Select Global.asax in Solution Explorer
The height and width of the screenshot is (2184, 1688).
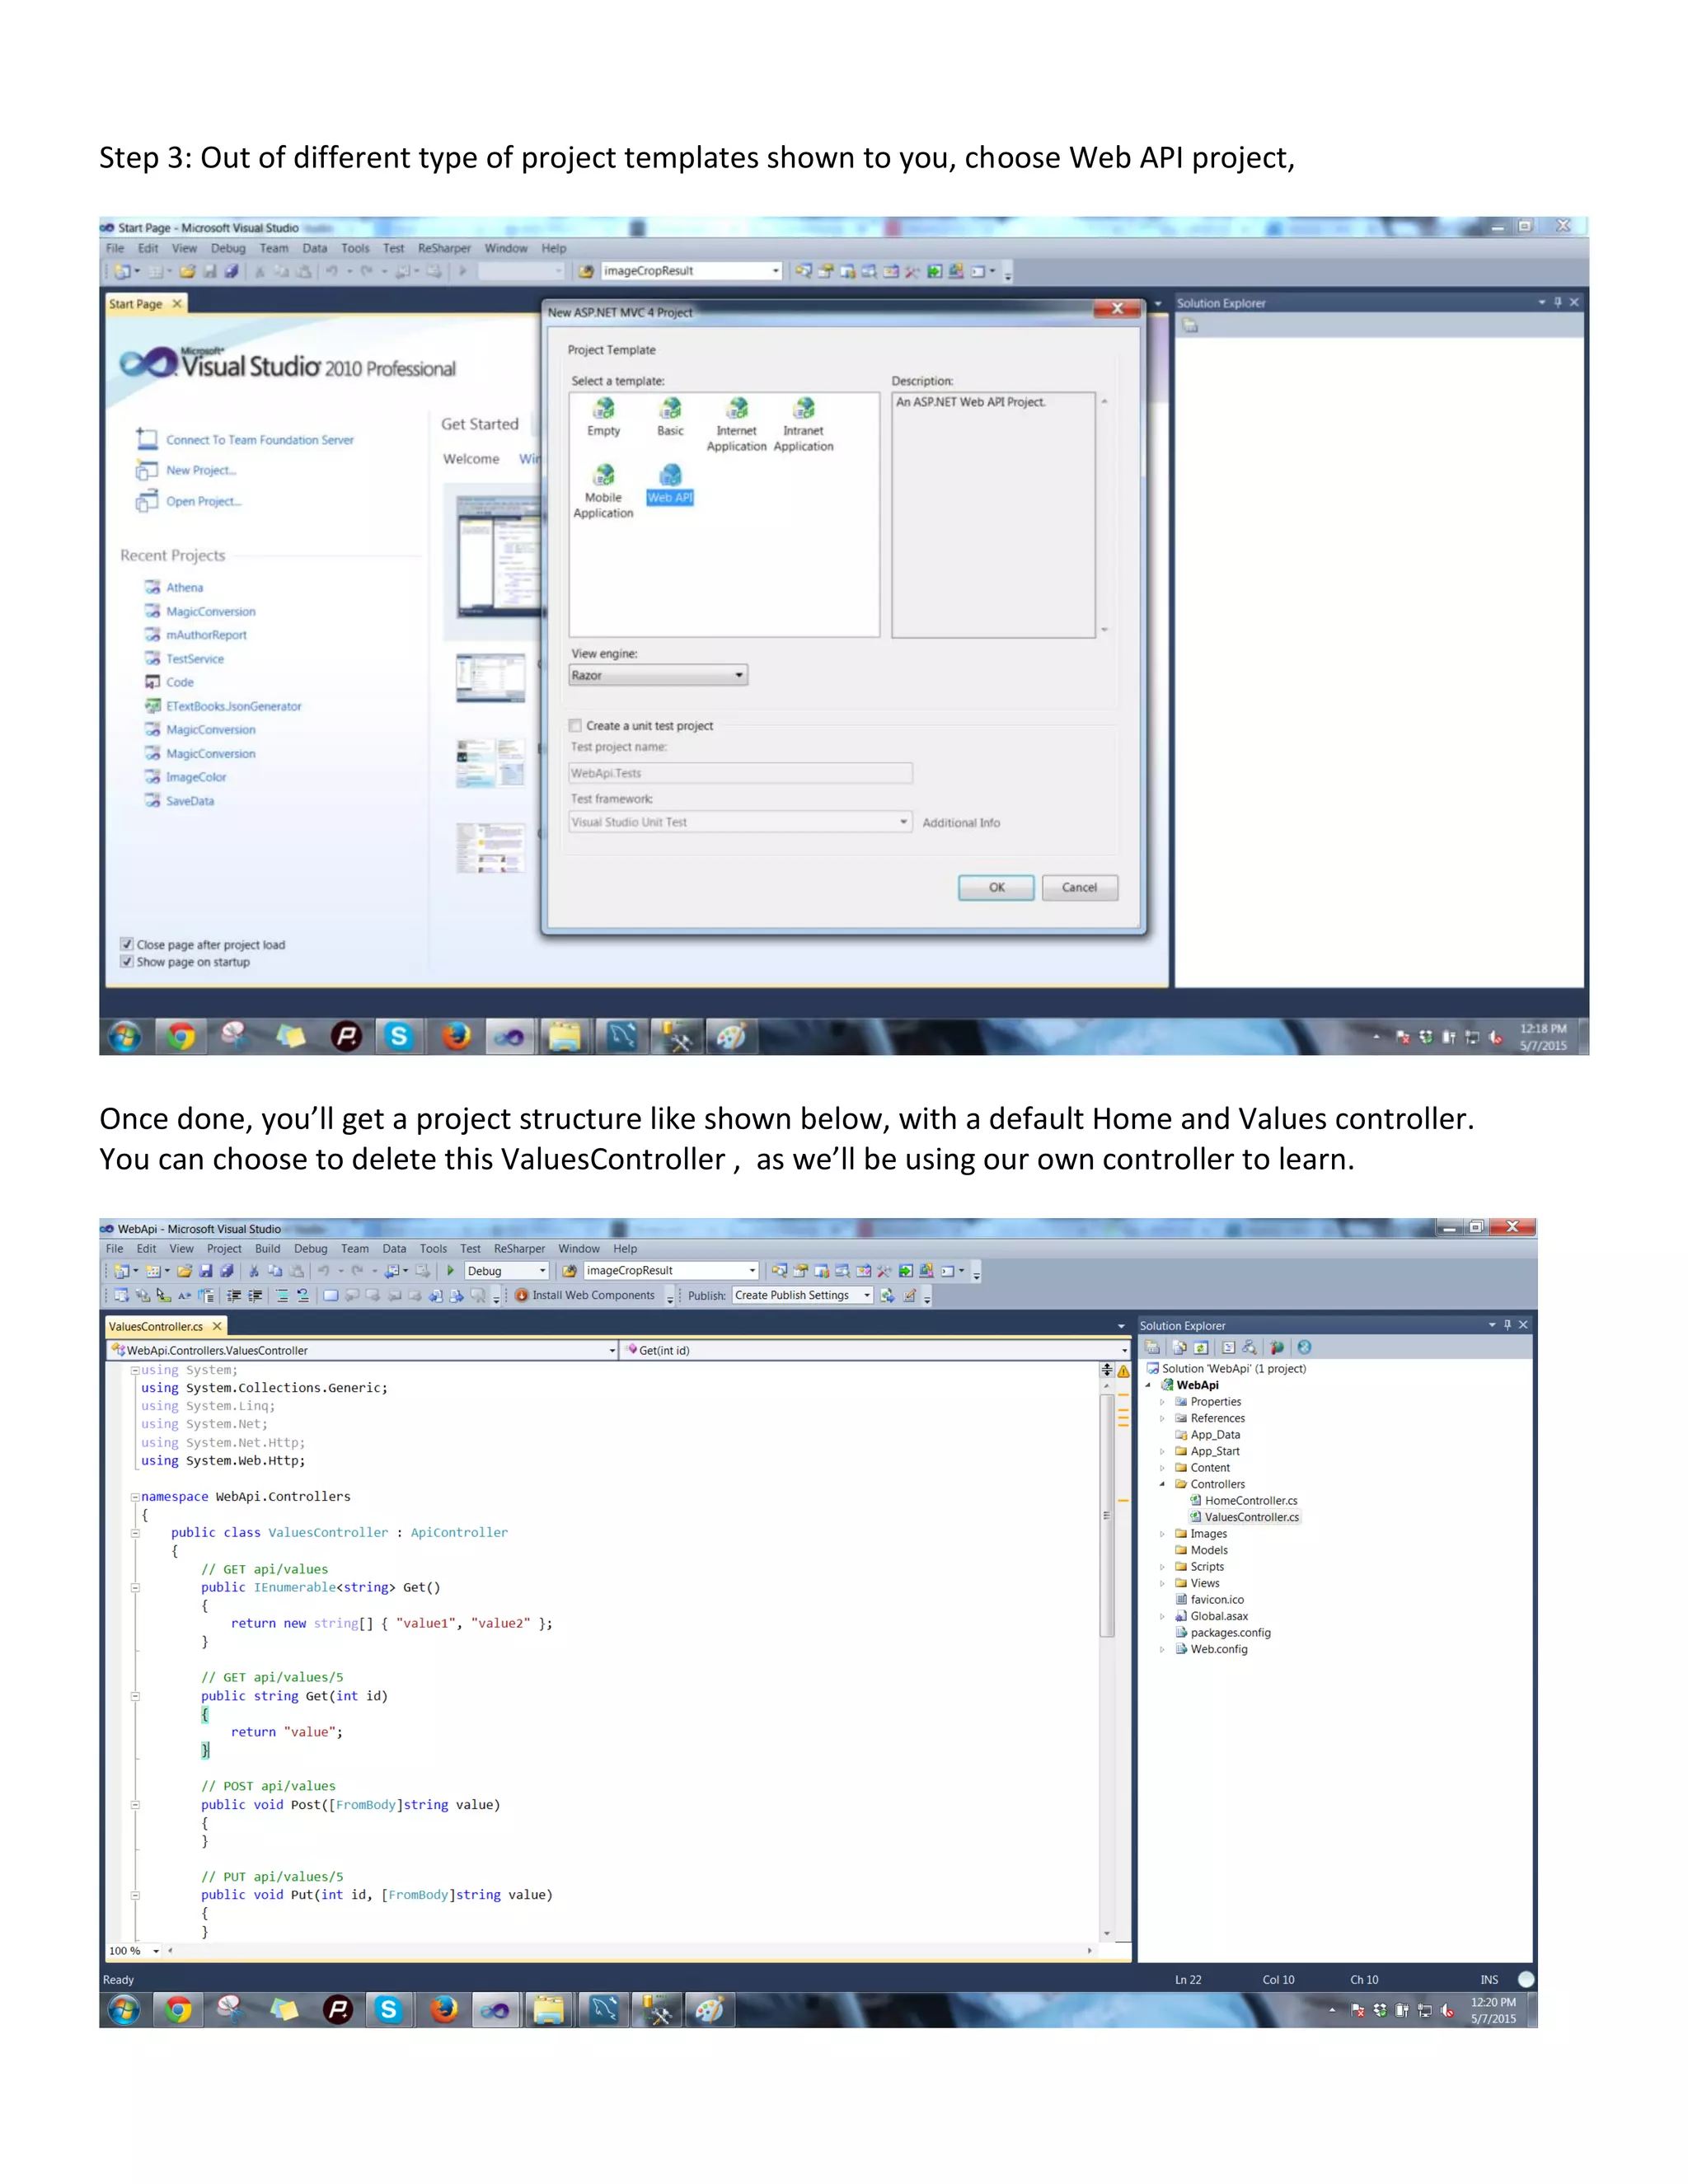pyautogui.click(x=1219, y=1617)
